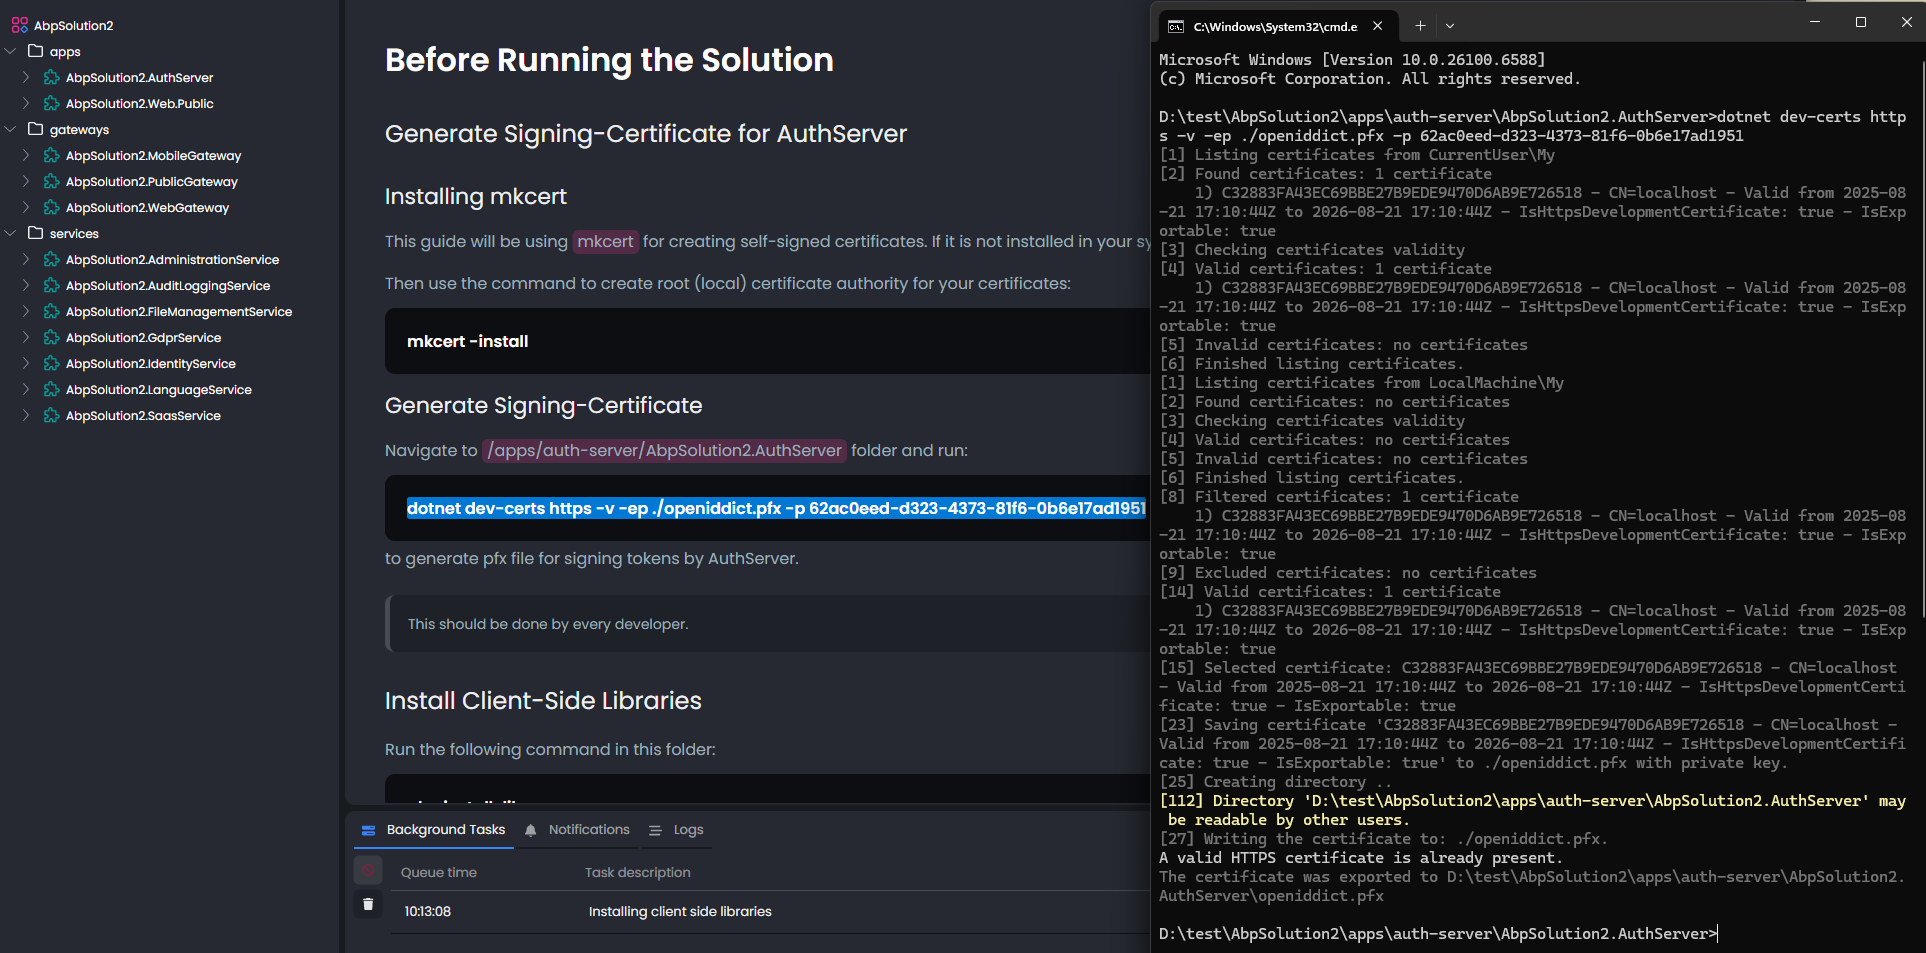The height and width of the screenshot is (953, 1926).
Task: Open terminal profiles dropdown arrow
Action: 1450,26
